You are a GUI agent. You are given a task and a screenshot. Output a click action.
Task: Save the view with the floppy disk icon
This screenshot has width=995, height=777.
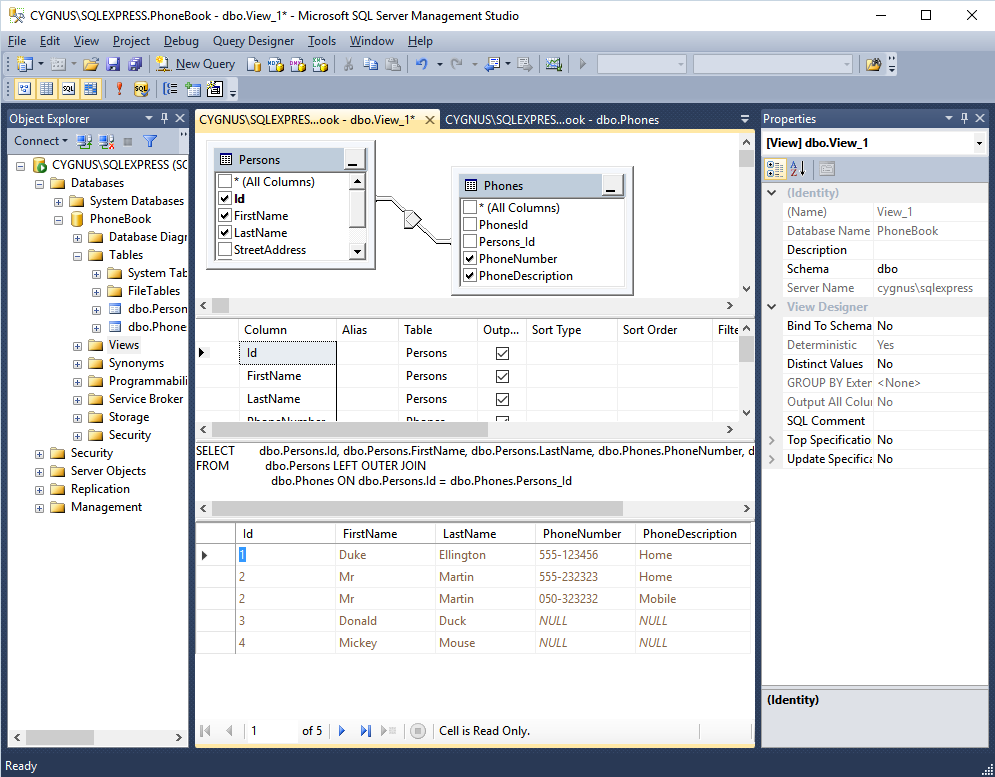[x=113, y=64]
